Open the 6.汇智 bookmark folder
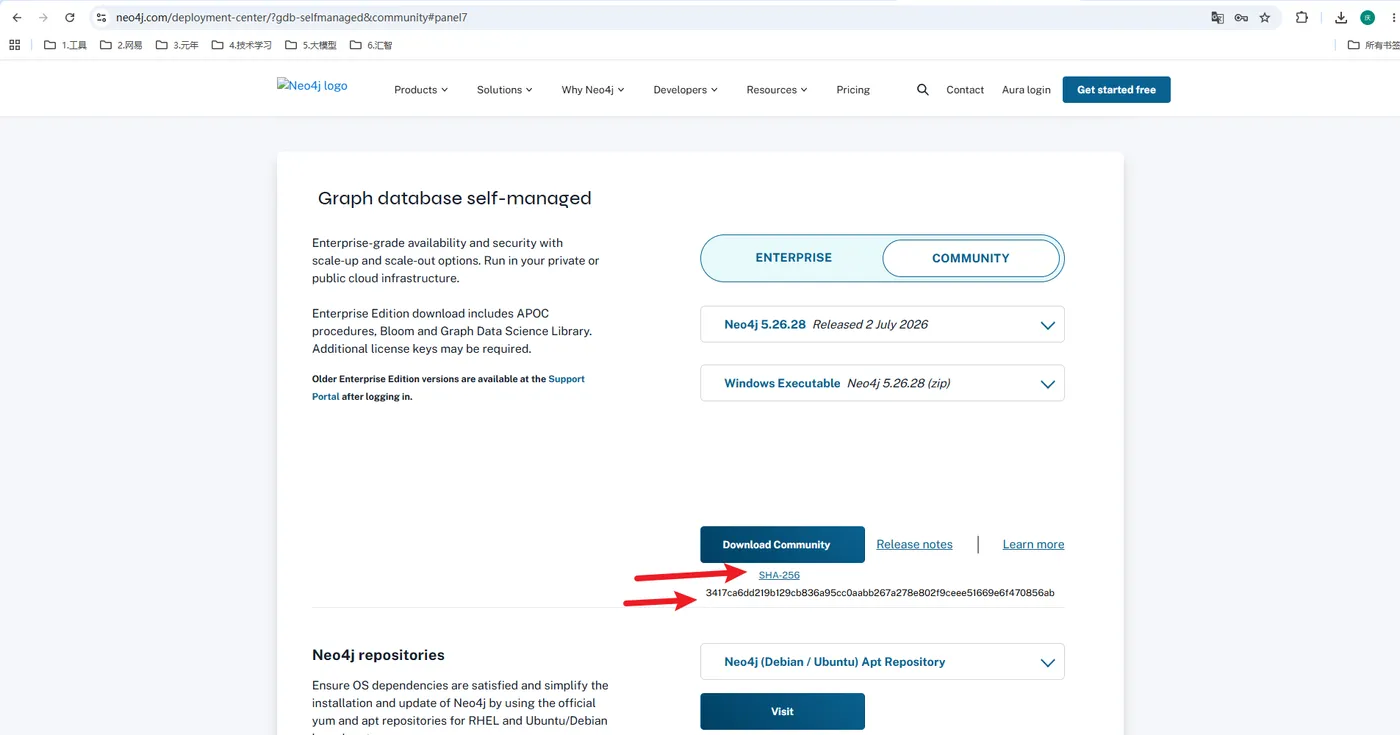Viewport: 1400px width, 735px height. click(x=371, y=45)
